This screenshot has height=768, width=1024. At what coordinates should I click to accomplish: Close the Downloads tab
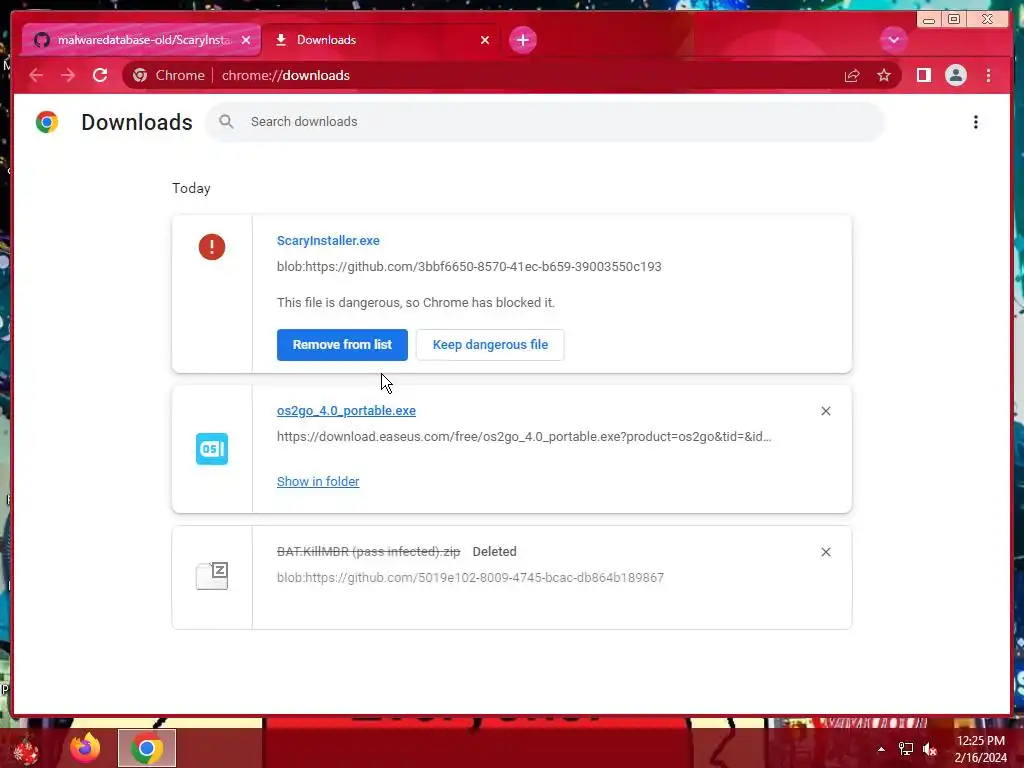click(x=485, y=40)
